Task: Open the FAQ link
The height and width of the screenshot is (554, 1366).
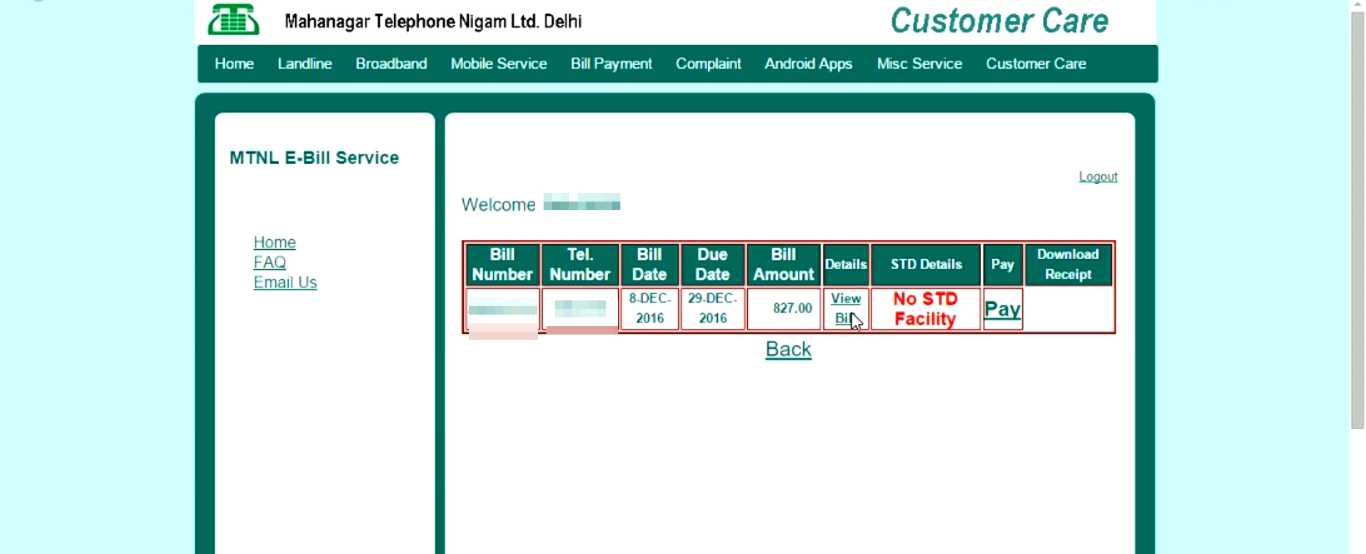Action: tap(269, 263)
